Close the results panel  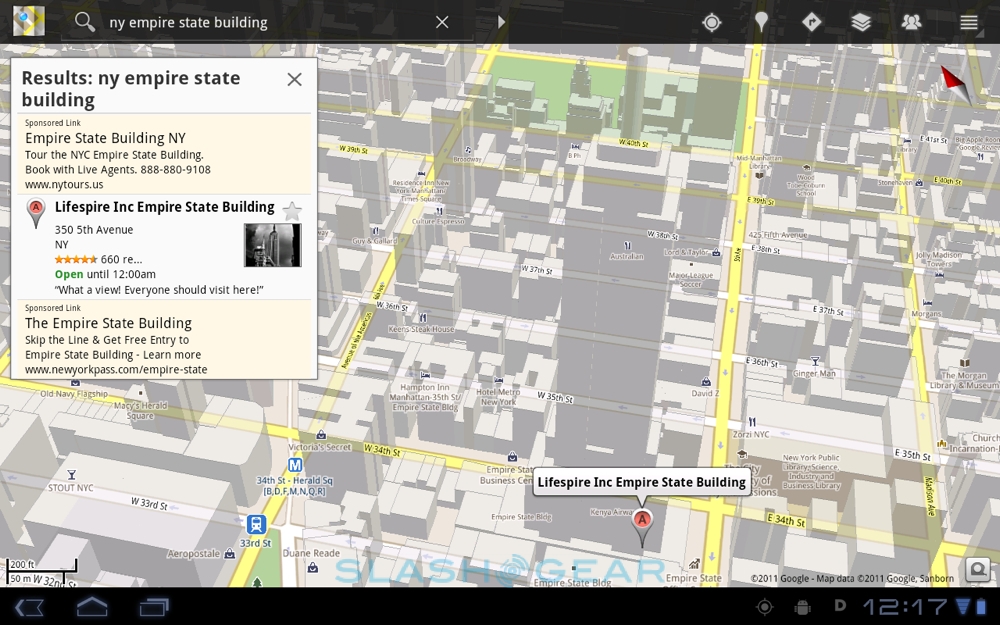294,80
